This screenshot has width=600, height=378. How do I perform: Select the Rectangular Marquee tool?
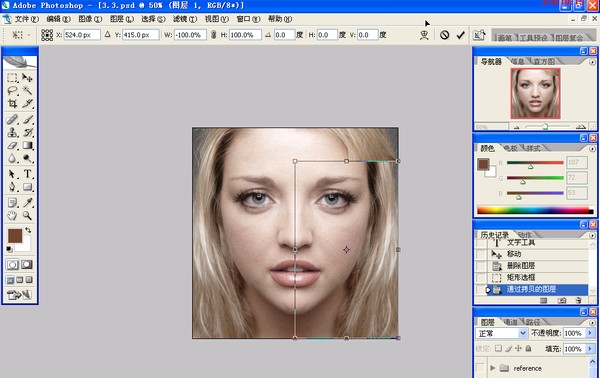12,78
